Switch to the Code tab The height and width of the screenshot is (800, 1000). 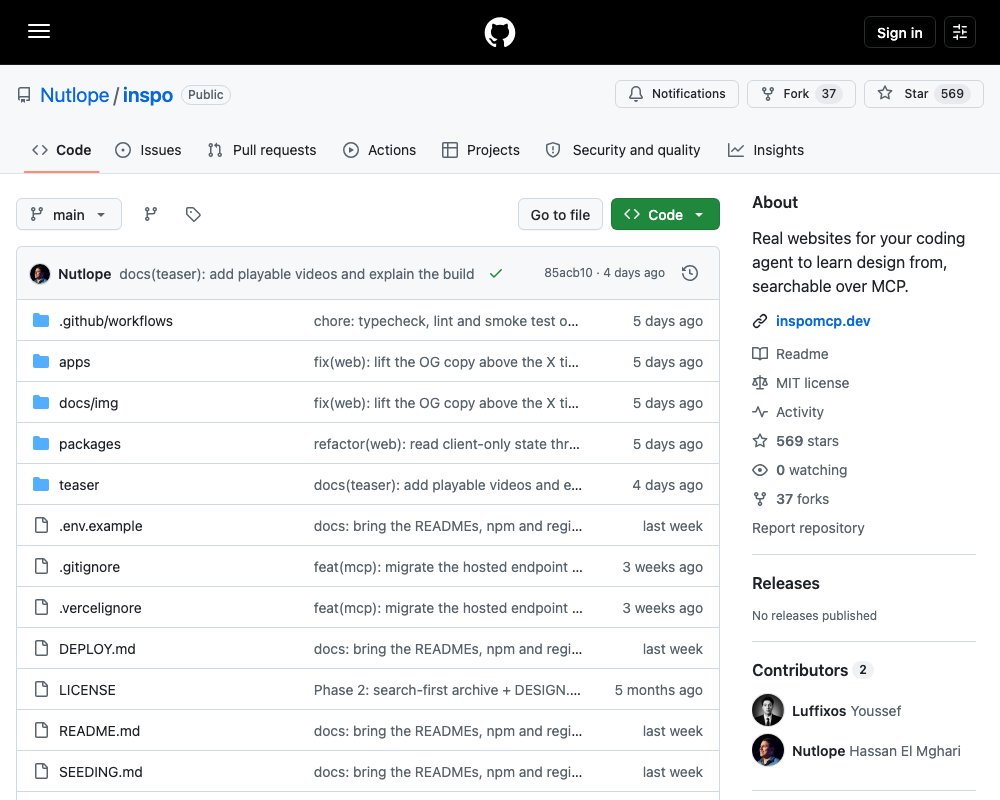coord(62,150)
